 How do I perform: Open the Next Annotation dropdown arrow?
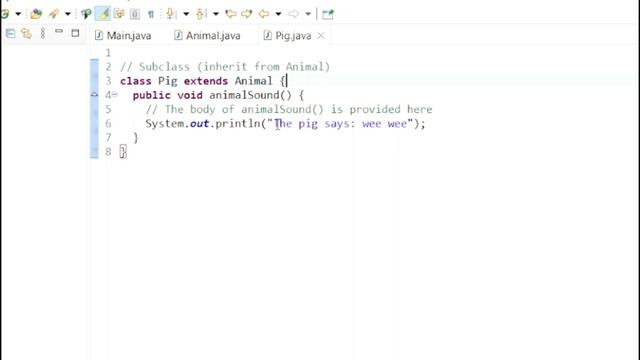(x=186, y=14)
